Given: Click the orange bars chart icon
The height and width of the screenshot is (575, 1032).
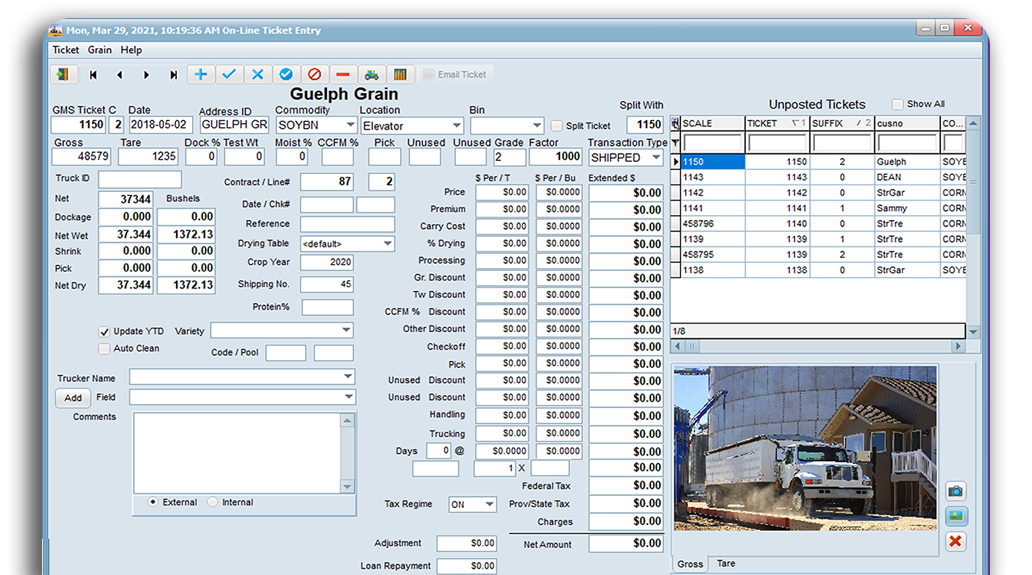Looking at the screenshot, I should coord(400,74).
